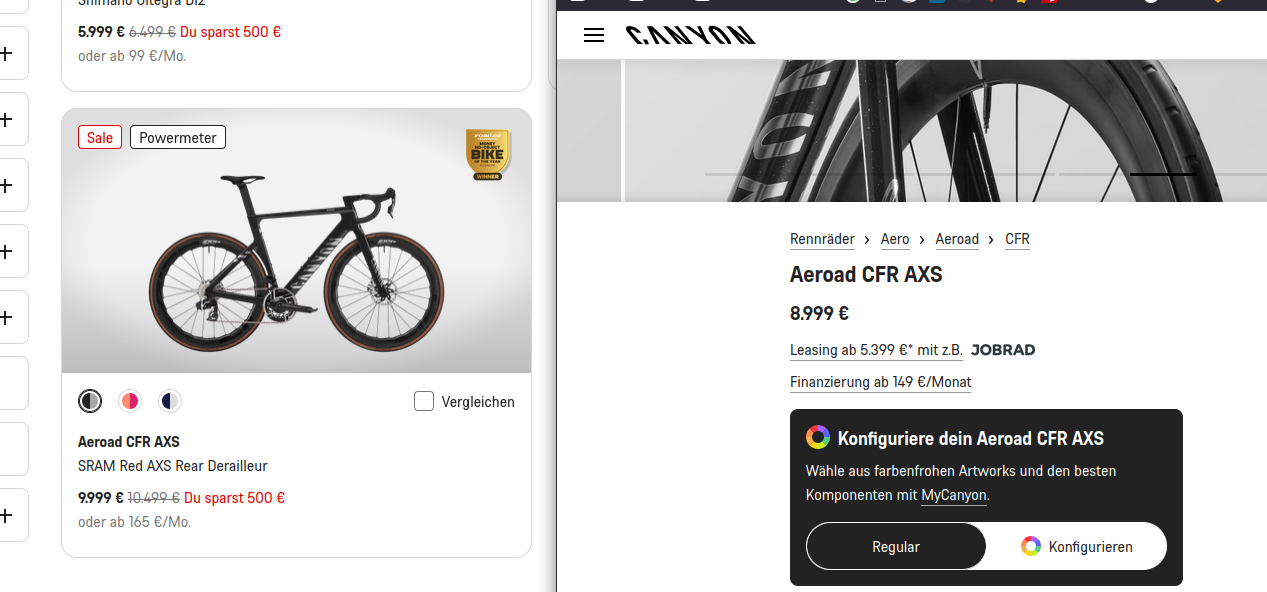Follow the MyCanyon link

tap(954, 495)
